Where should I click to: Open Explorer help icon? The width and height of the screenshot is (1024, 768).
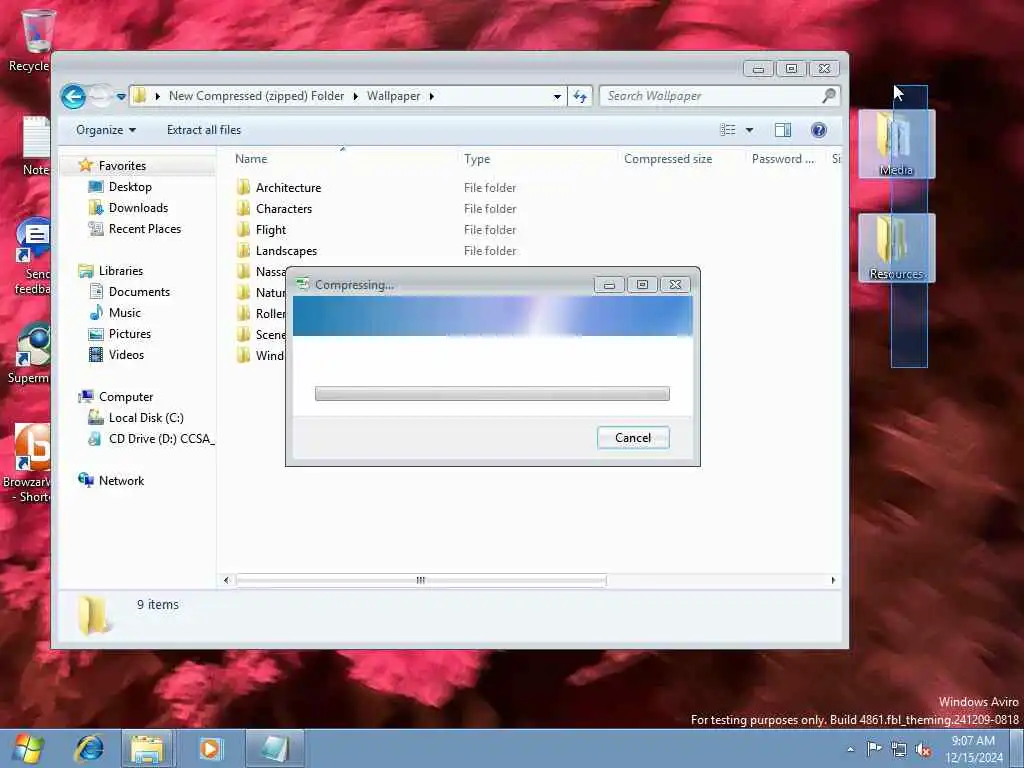coord(818,130)
